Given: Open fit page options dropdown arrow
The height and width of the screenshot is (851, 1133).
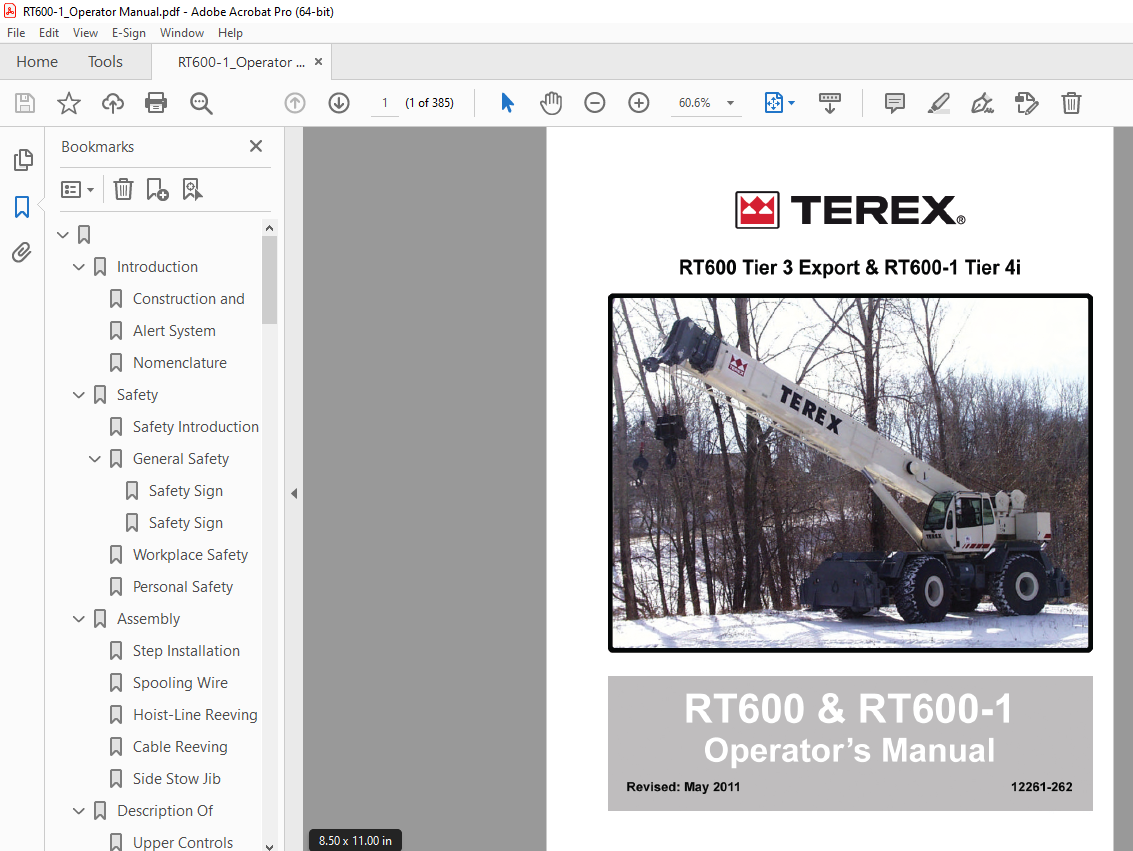Looking at the screenshot, I should tap(791, 103).
